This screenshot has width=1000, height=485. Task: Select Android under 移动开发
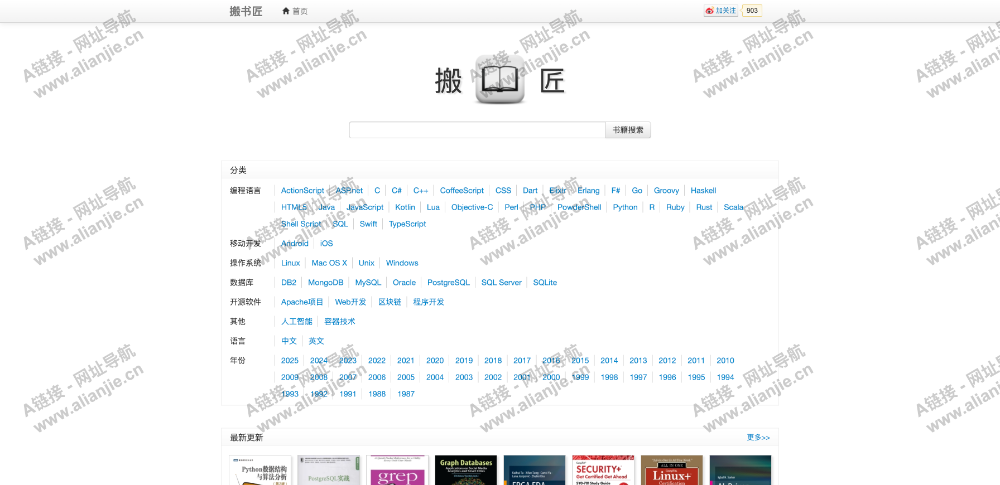295,243
